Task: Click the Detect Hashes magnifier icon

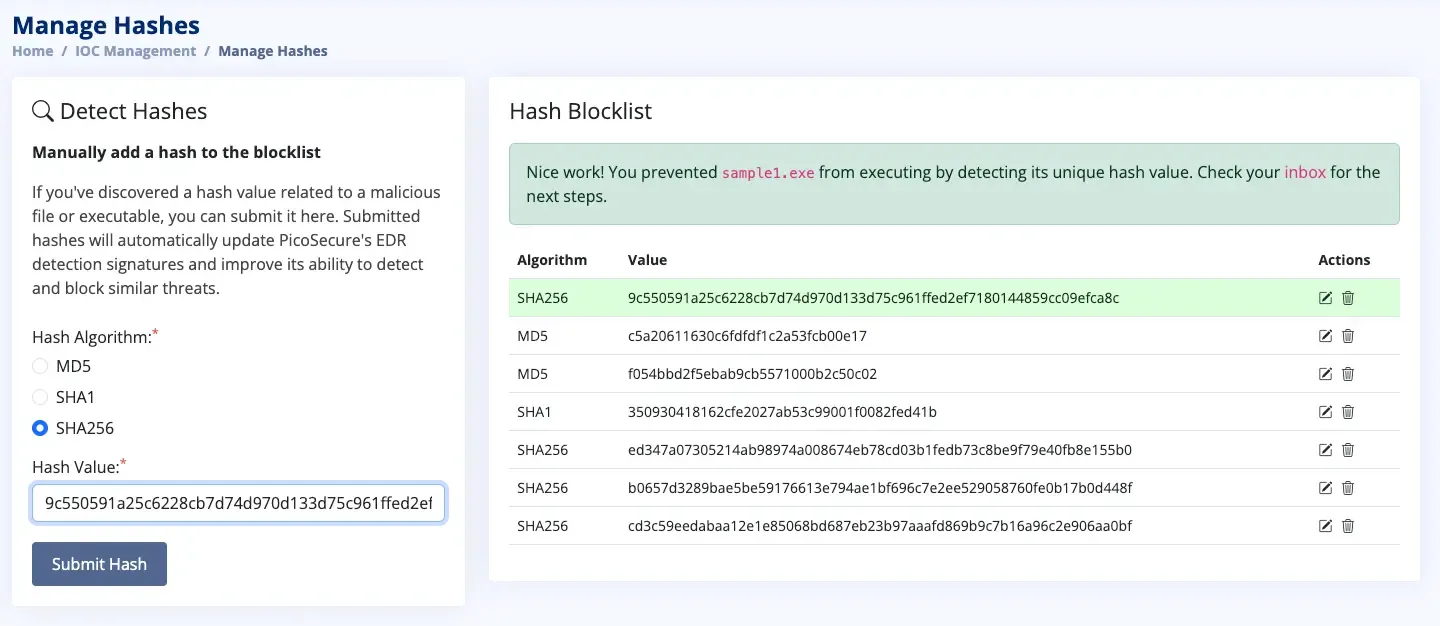Action: click(43, 111)
